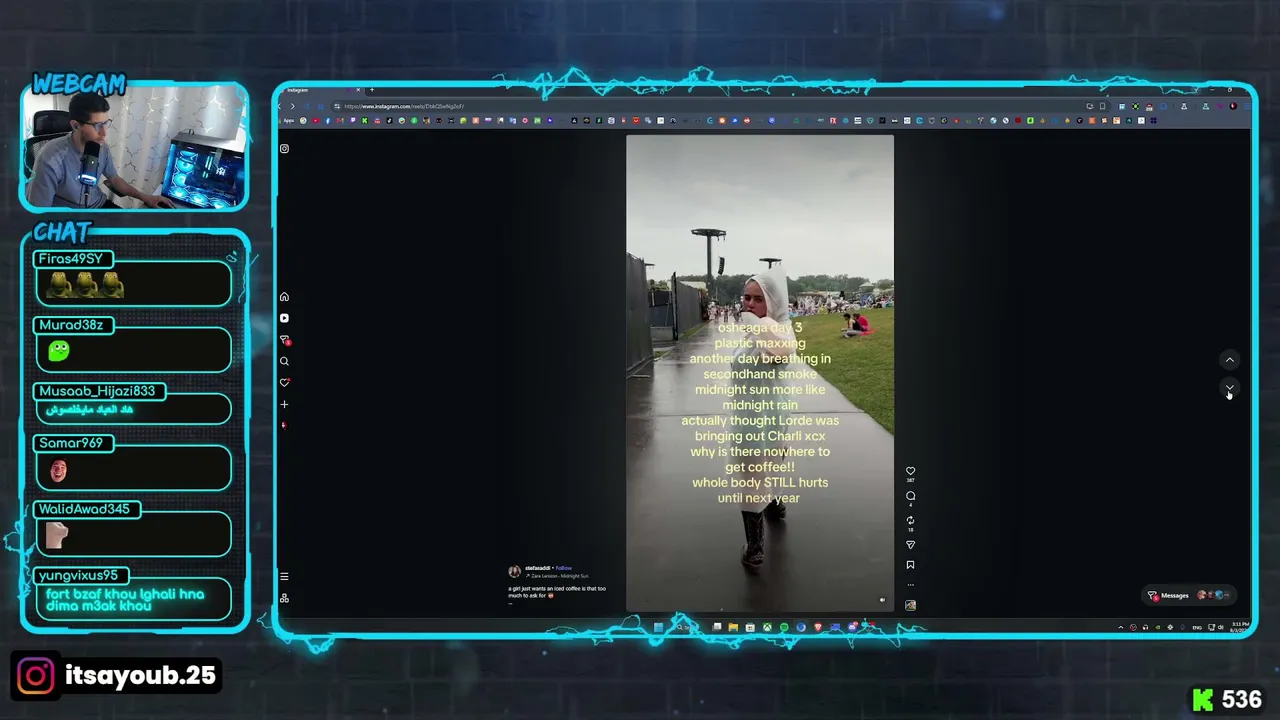The height and width of the screenshot is (720, 1280).
Task: Open the Gmail bookmark in bookmarks bar
Action: point(340,121)
